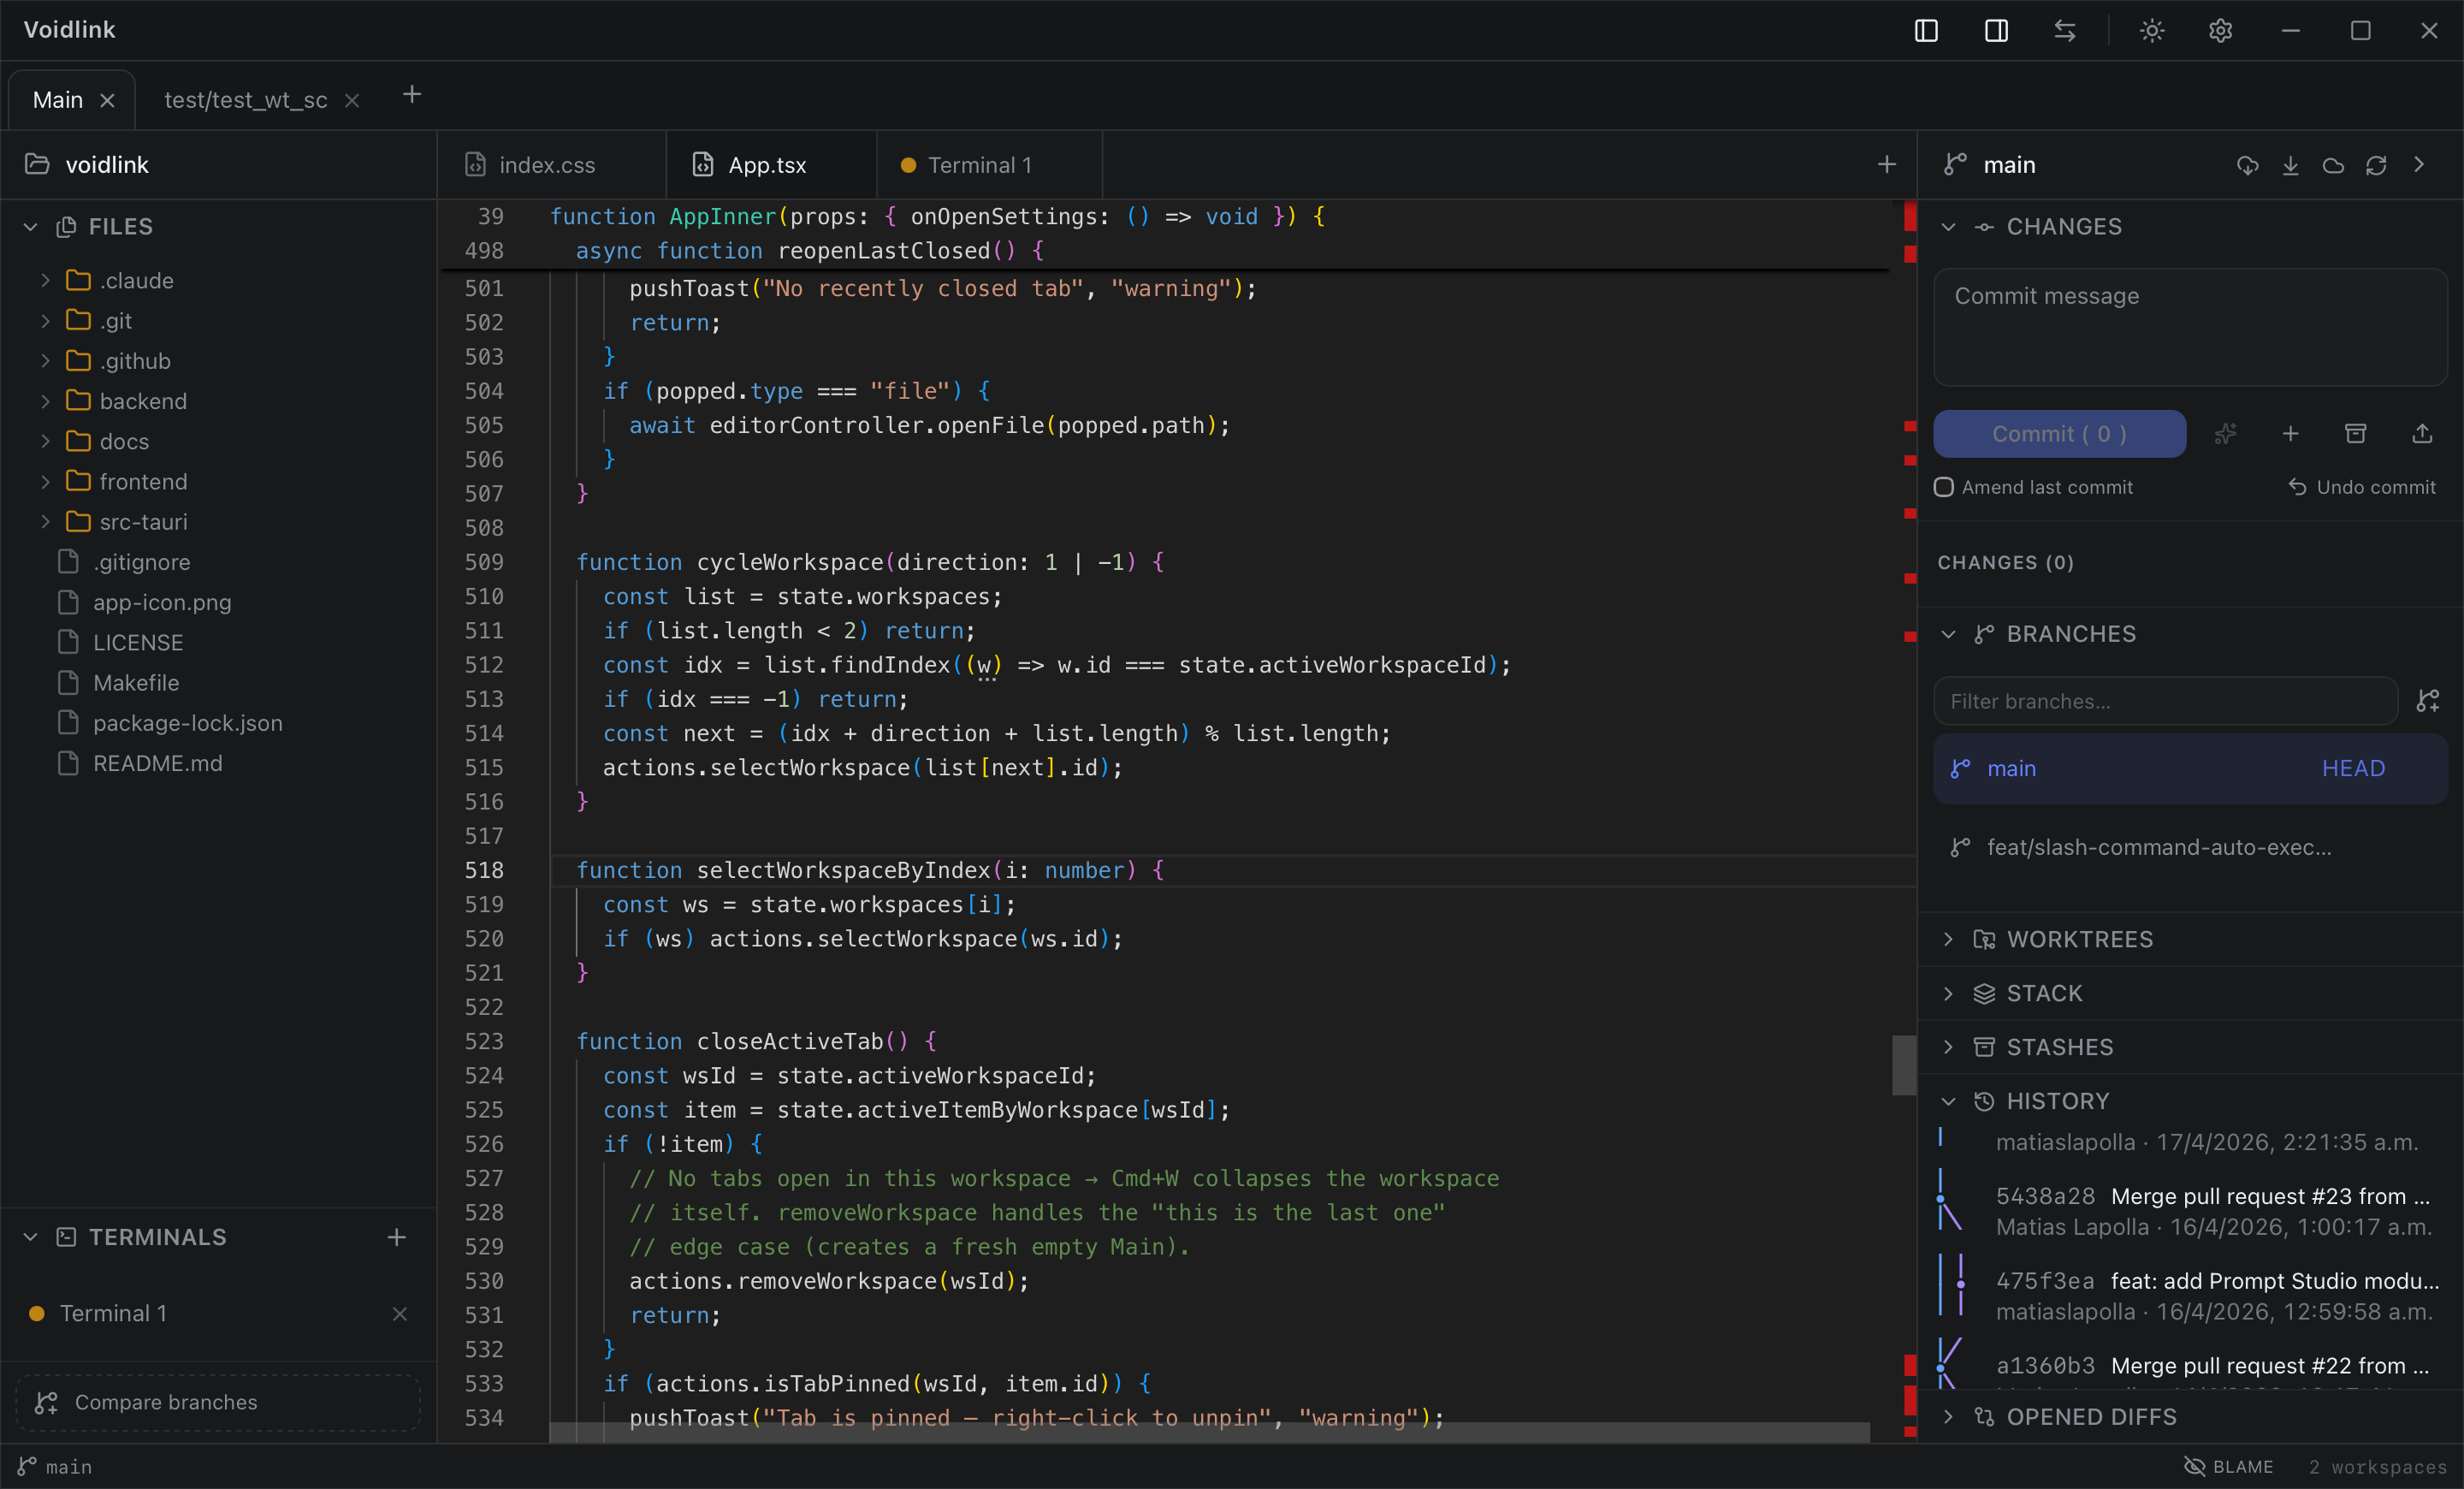The height and width of the screenshot is (1489, 2464).
Task: Click the Filter branches input field
Action: (x=2165, y=701)
